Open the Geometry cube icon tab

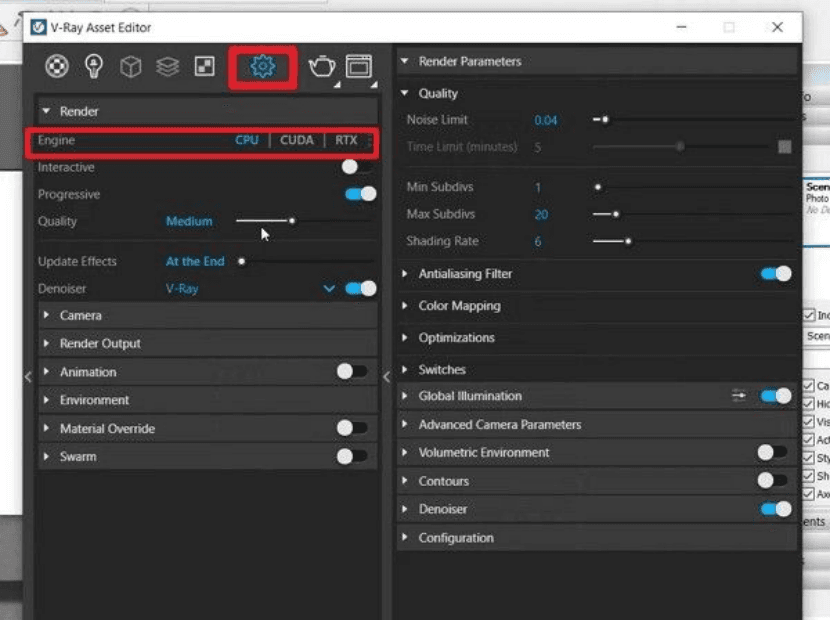[131, 67]
